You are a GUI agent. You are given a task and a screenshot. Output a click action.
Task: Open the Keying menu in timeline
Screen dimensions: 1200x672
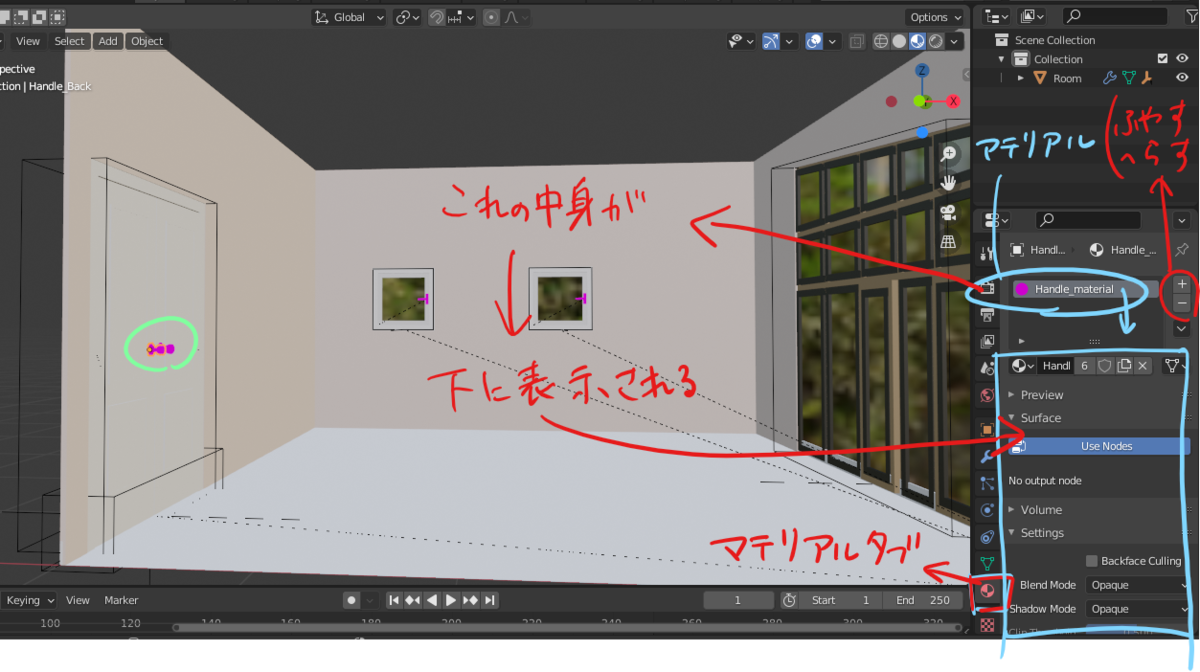click(29, 600)
